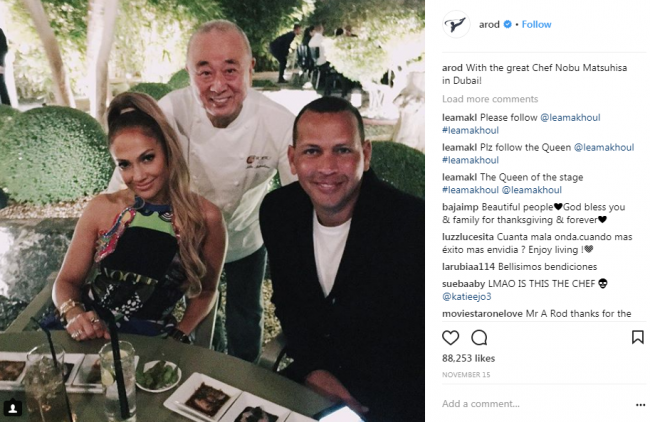This screenshot has width=650, height=422.
Task: Open commenter bajaimp's profile
Action: (x=460, y=207)
